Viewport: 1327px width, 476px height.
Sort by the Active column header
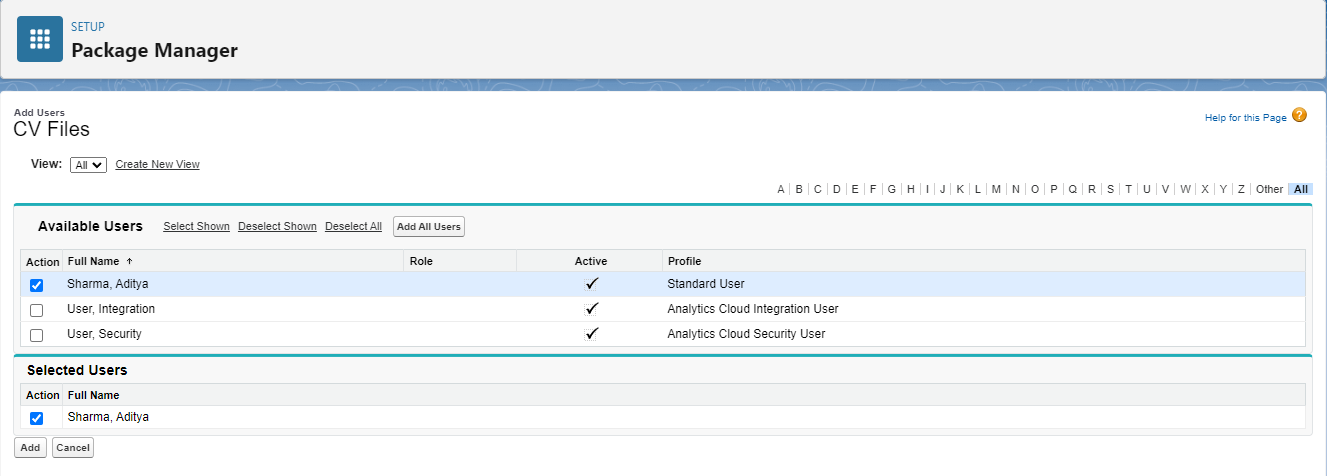[591, 261]
